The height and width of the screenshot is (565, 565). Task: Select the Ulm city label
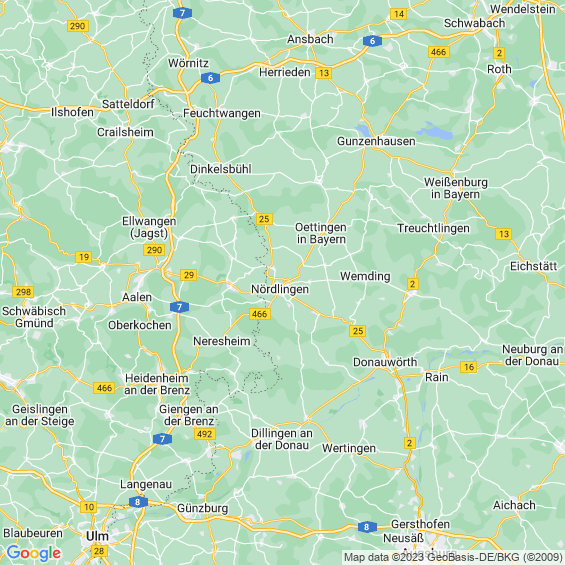pyautogui.click(x=97, y=536)
